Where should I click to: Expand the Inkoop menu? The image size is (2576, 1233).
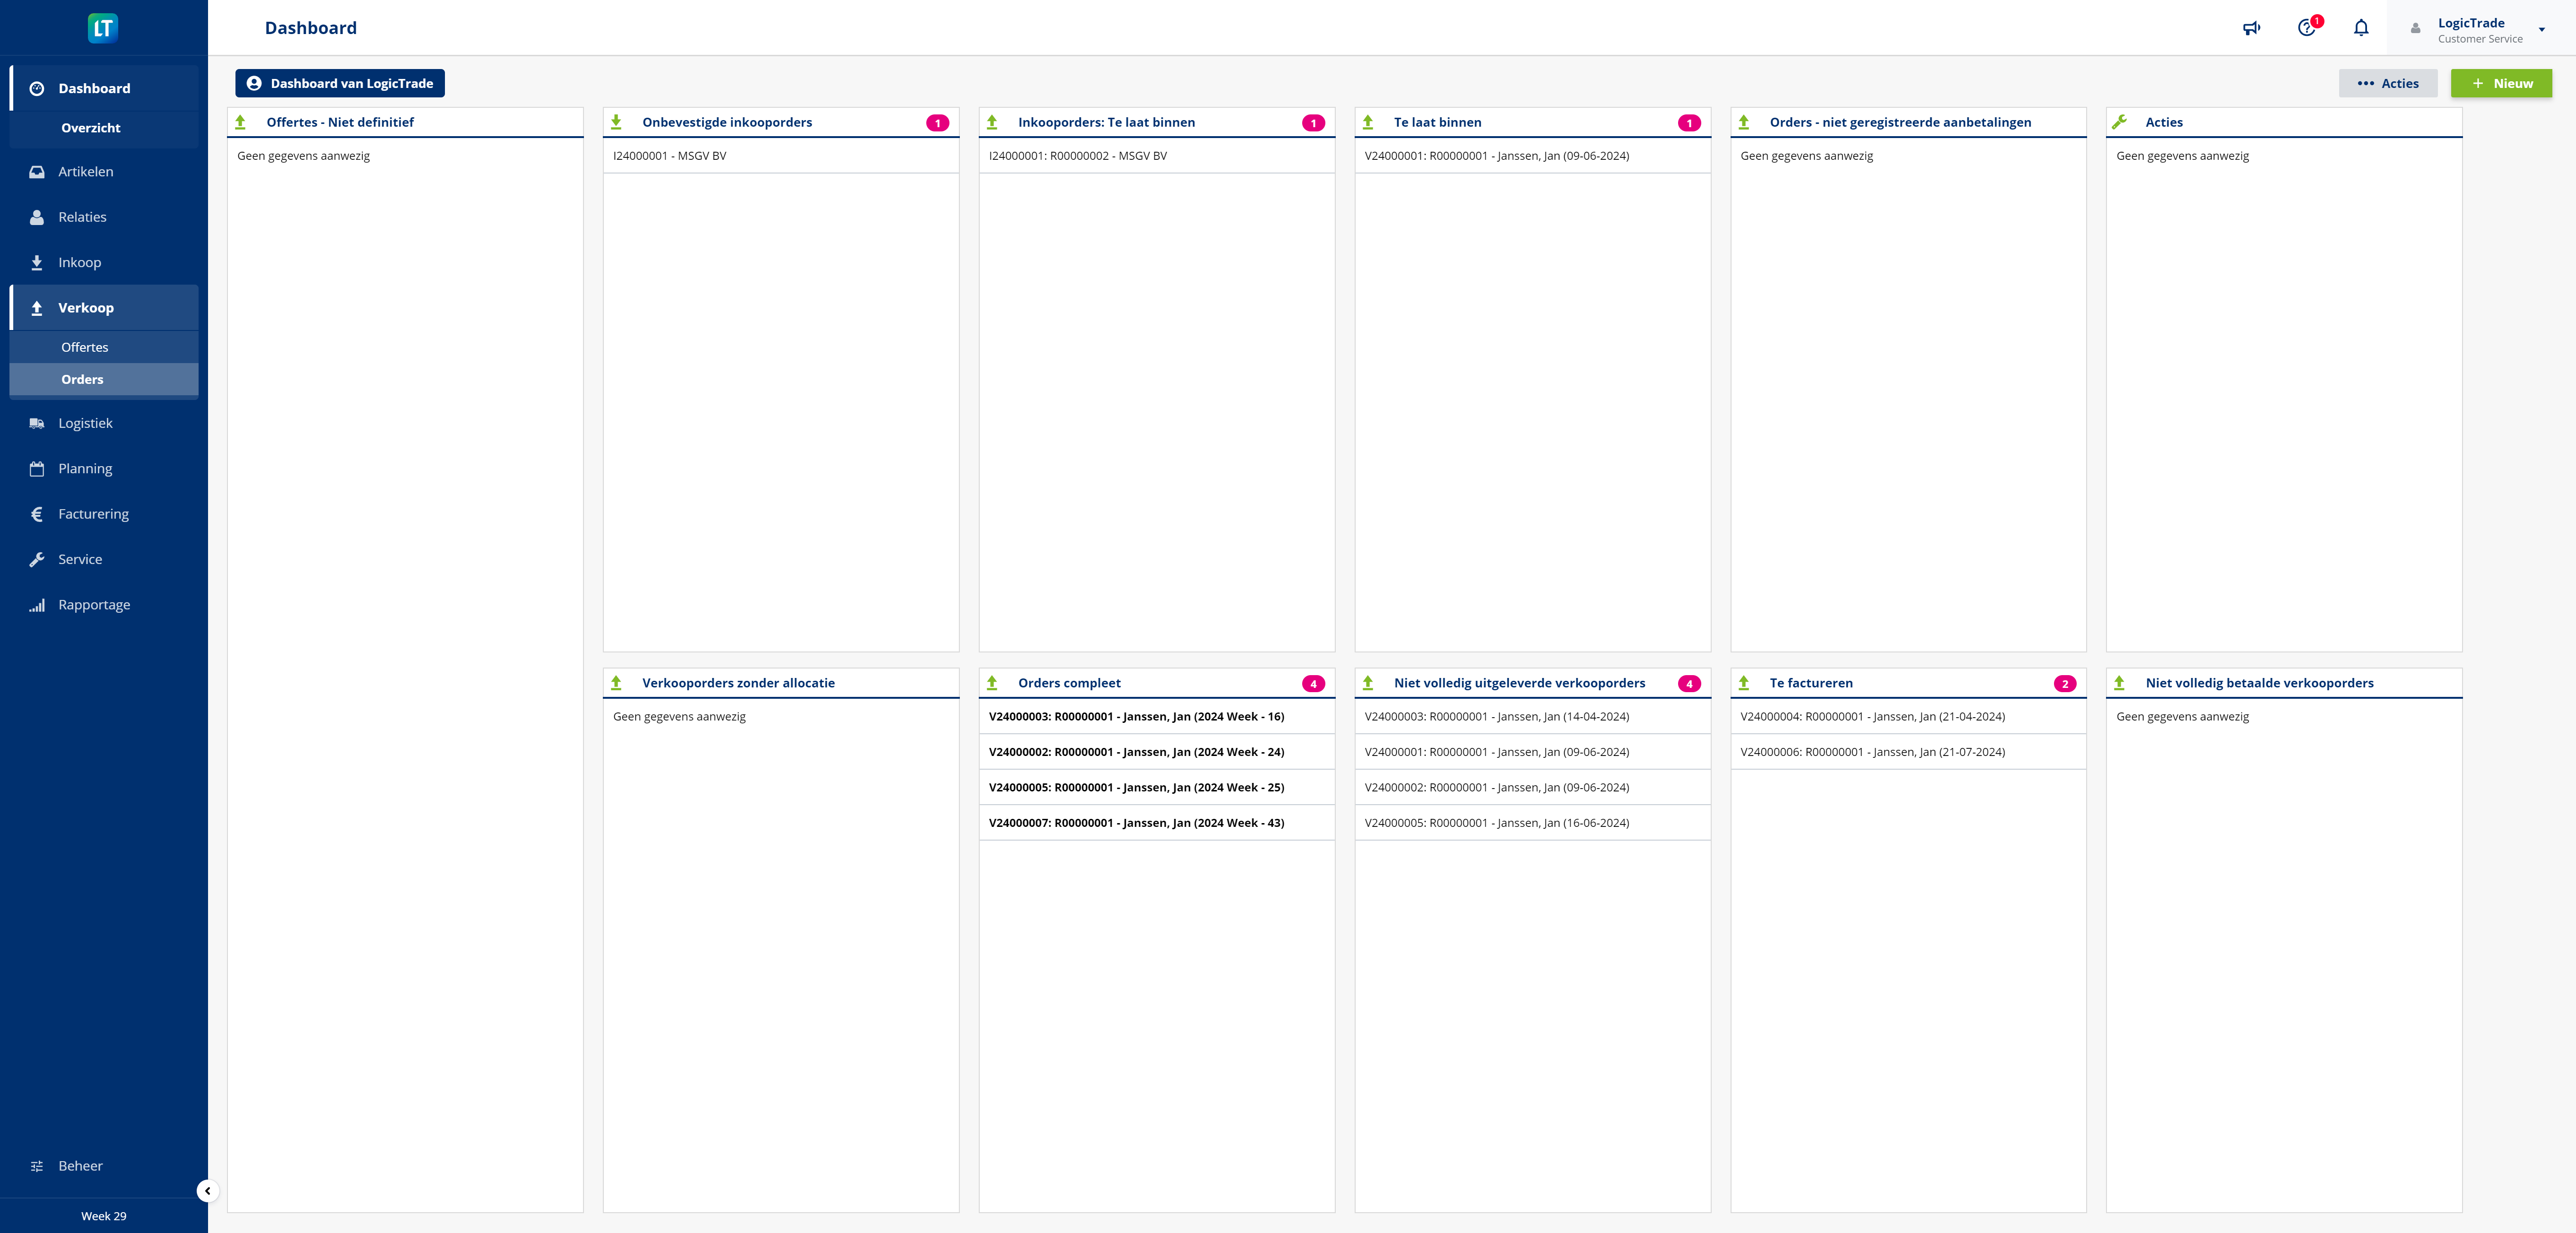click(x=104, y=262)
